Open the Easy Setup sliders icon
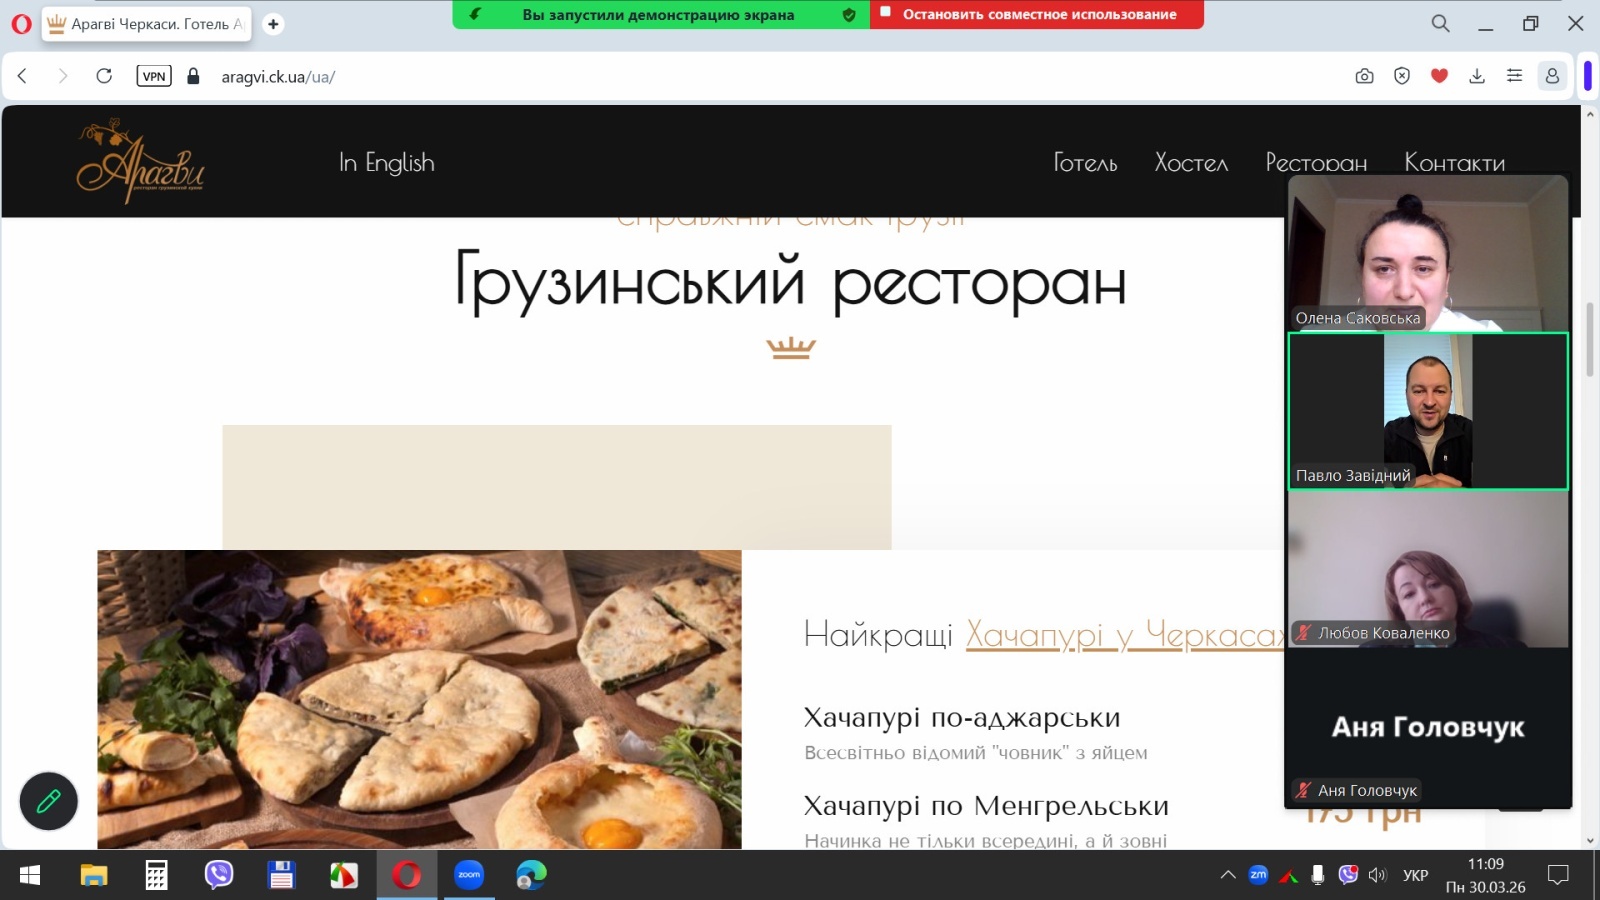The height and width of the screenshot is (900, 1600). click(x=1514, y=76)
